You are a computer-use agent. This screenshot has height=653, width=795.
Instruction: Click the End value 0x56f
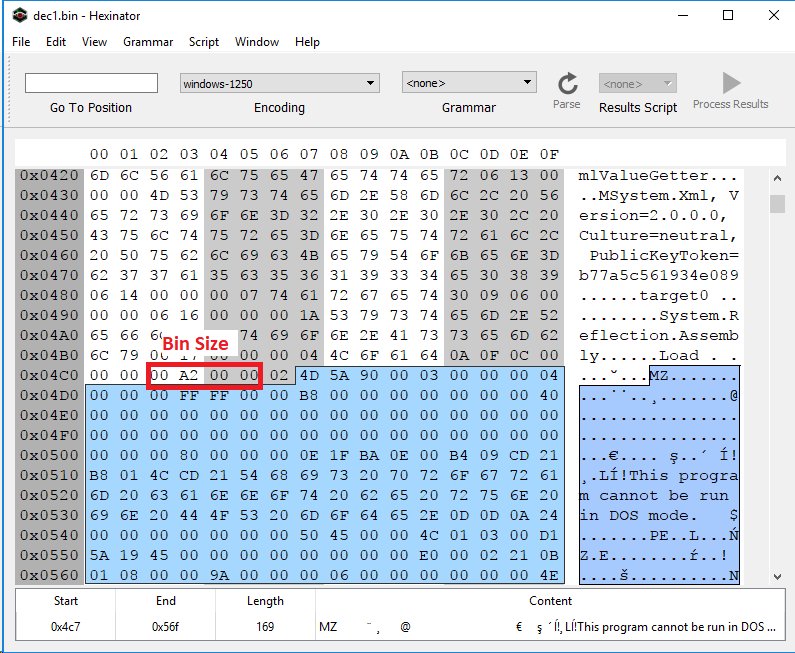pos(165,627)
